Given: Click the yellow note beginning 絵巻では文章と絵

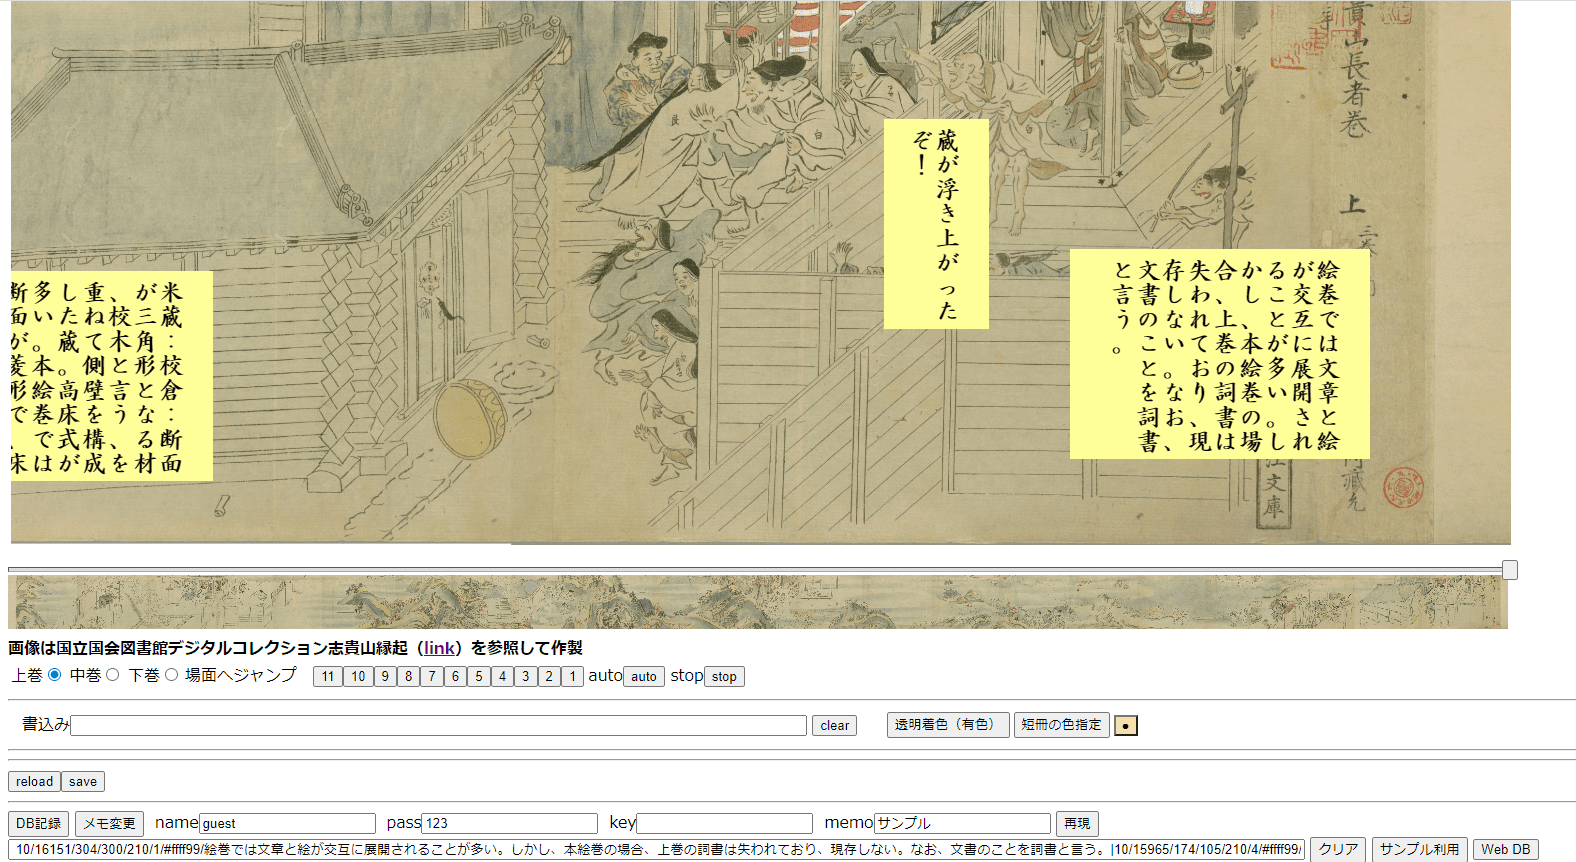Looking at the screenshot, I should tap(1220, 354).
